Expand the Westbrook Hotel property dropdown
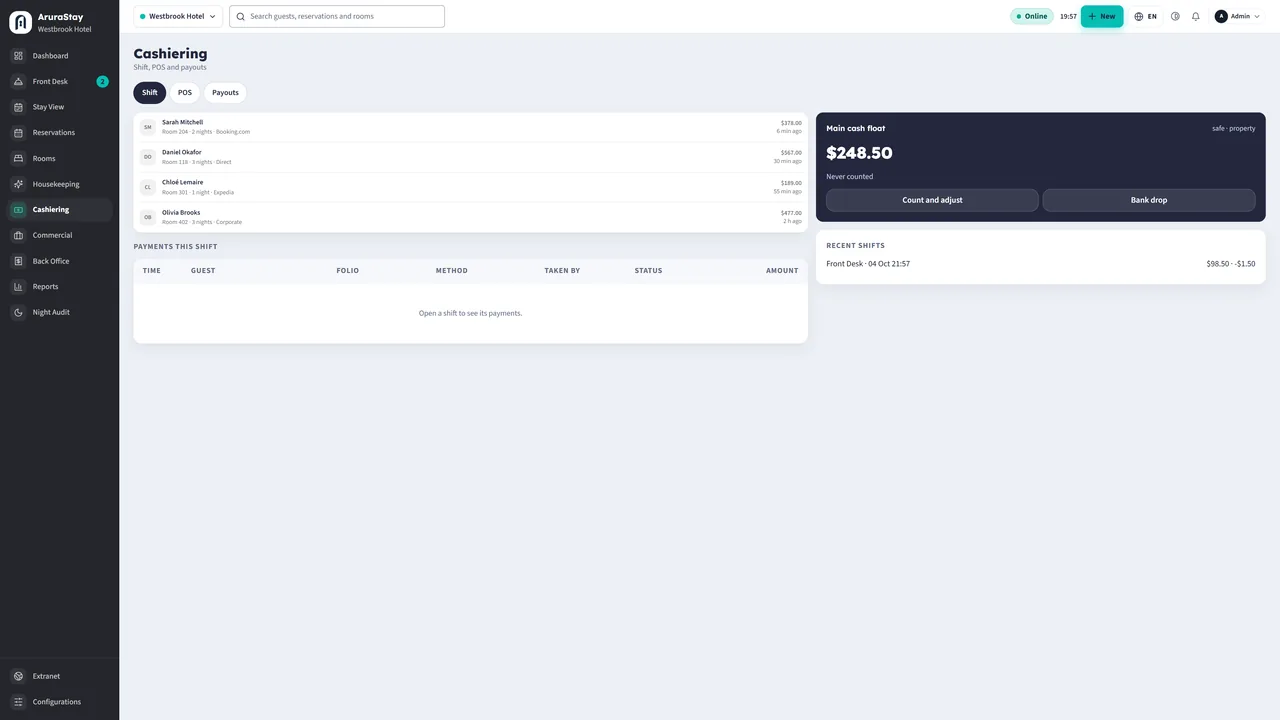The width and height of the screenshot is (1280, 720). tap(178, 16)
